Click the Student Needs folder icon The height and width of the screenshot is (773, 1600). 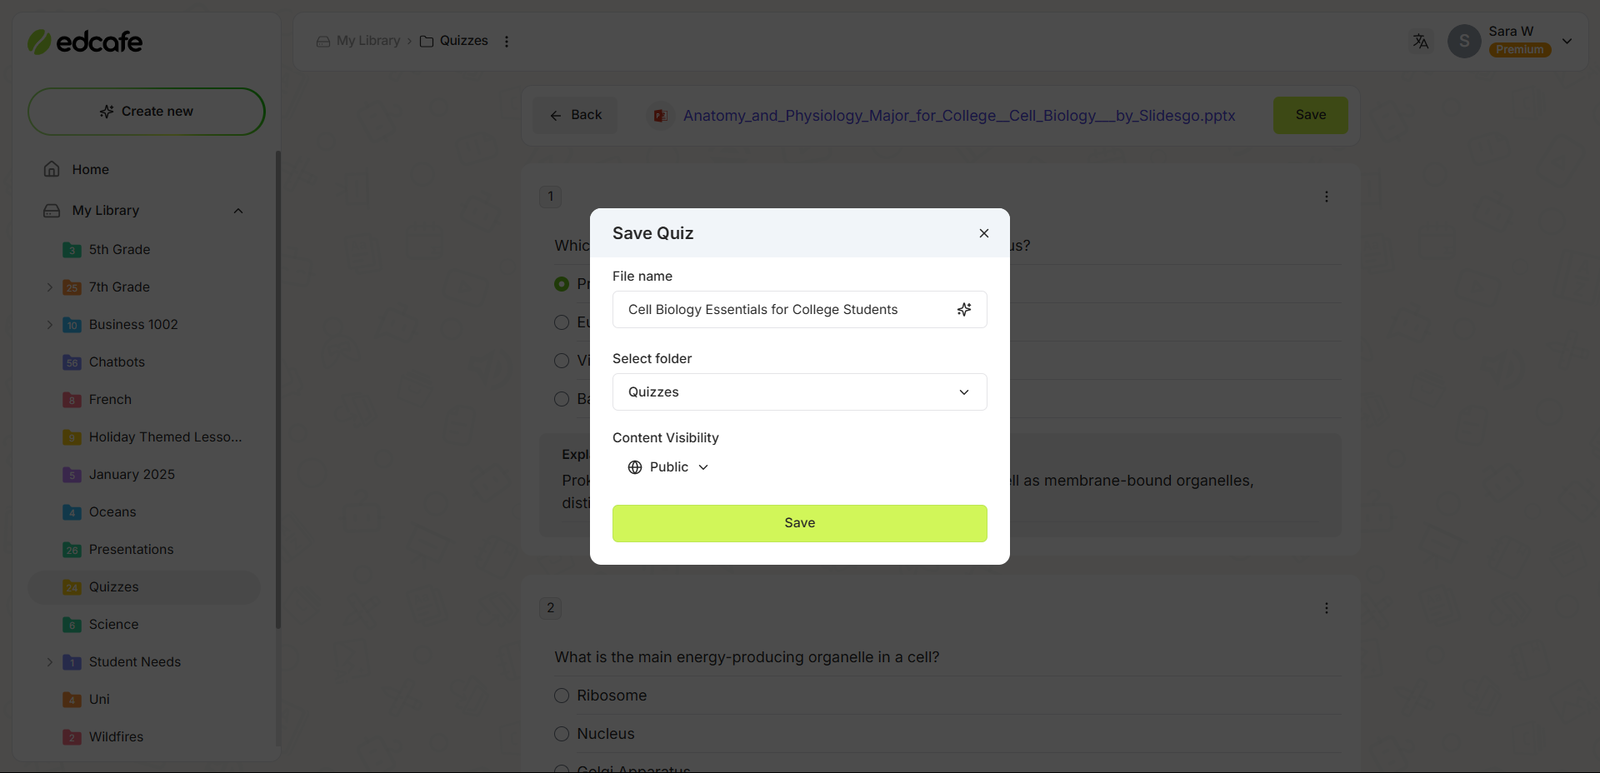point(72,662)
